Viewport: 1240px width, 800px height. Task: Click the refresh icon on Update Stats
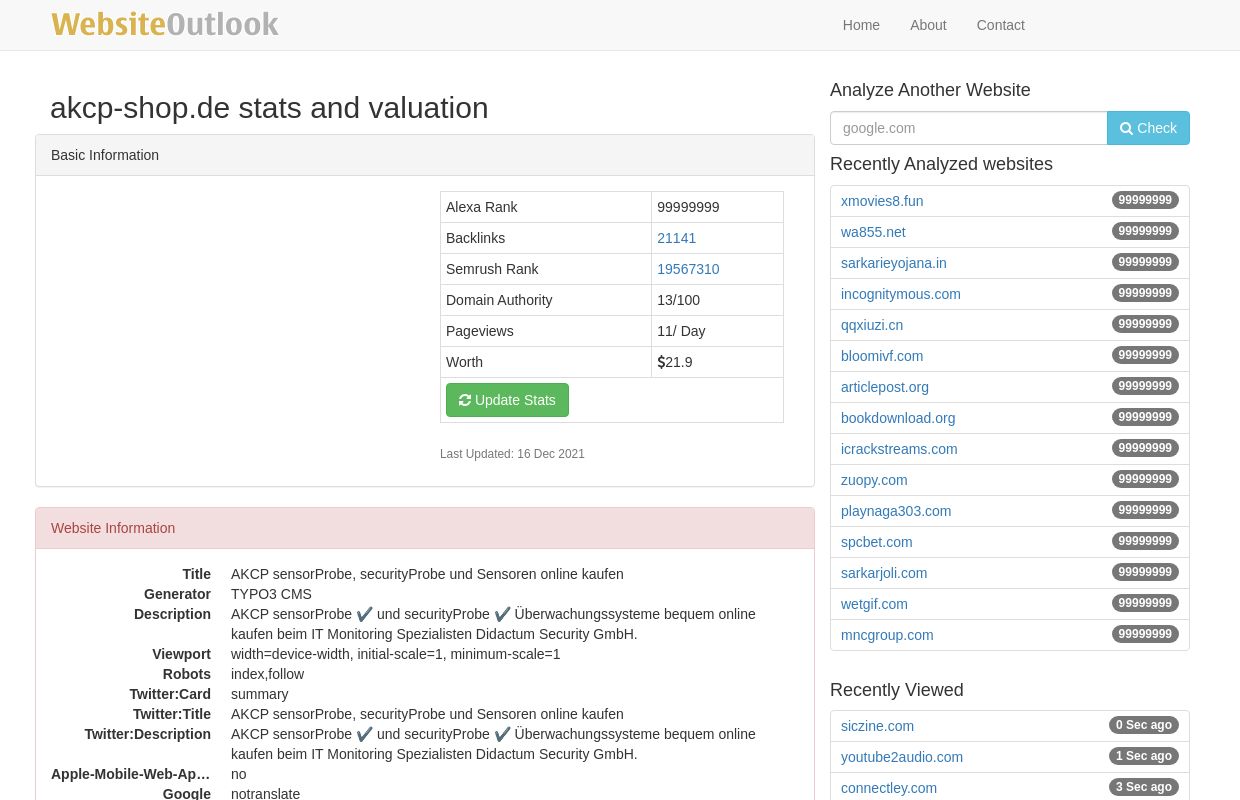(465, 400)
